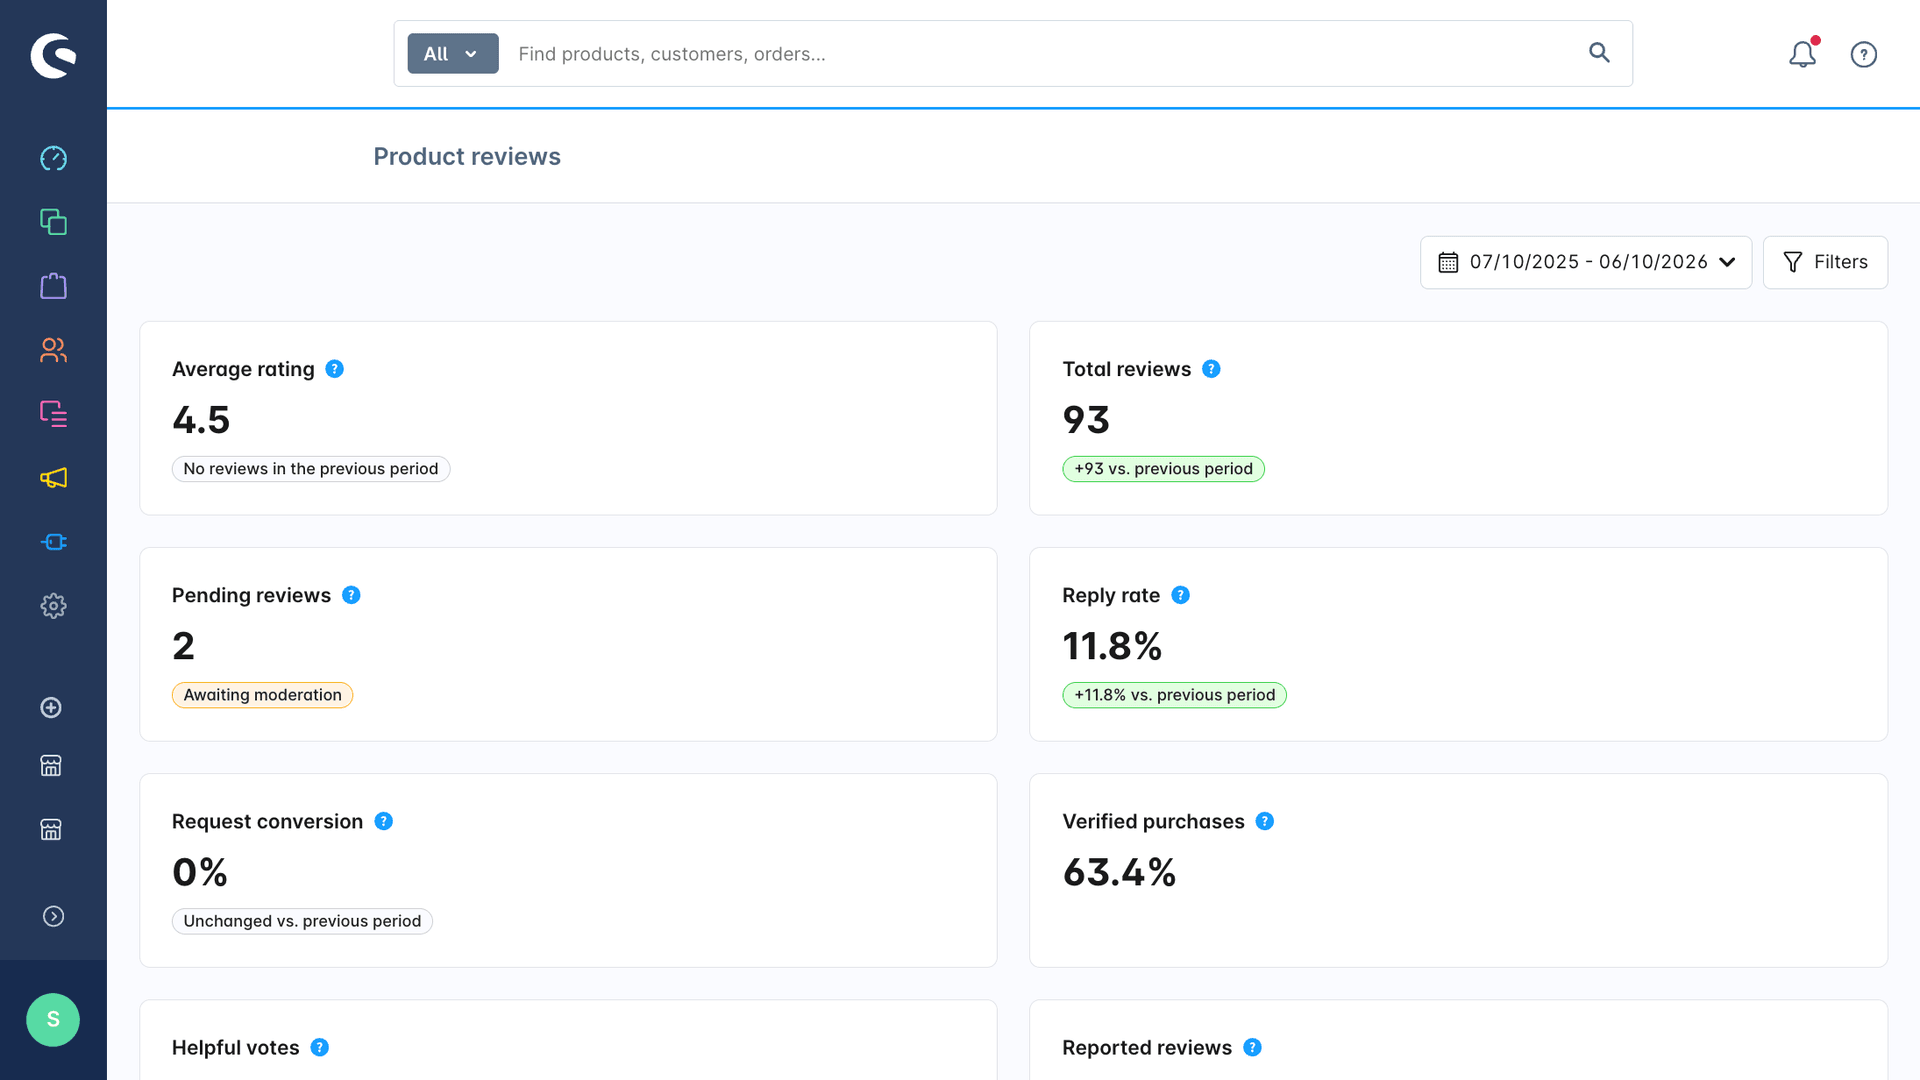Expand the sidebar with the arrow circle icon

tap(53, 917)
